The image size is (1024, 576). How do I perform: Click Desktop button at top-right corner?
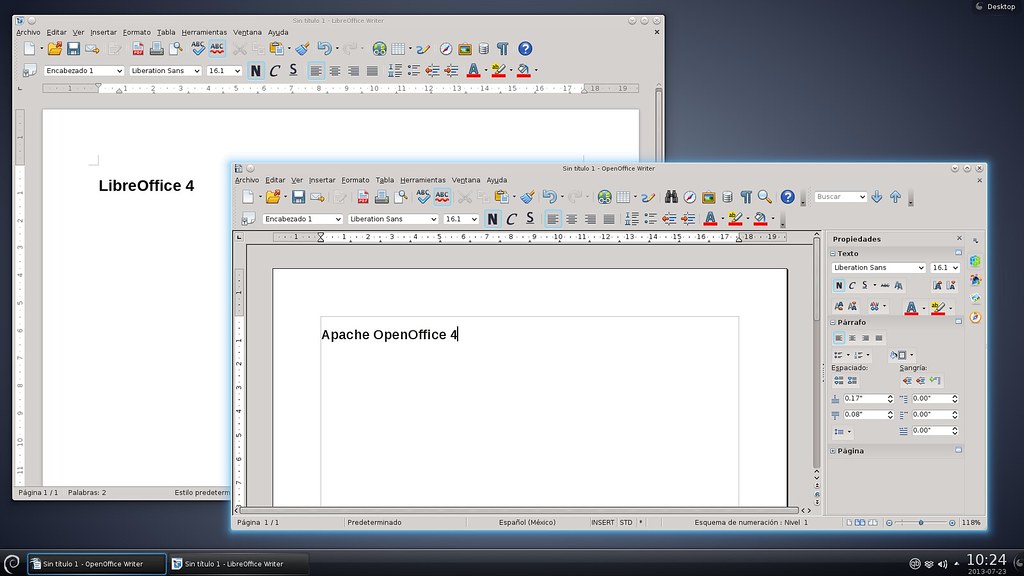click(996, 7)
